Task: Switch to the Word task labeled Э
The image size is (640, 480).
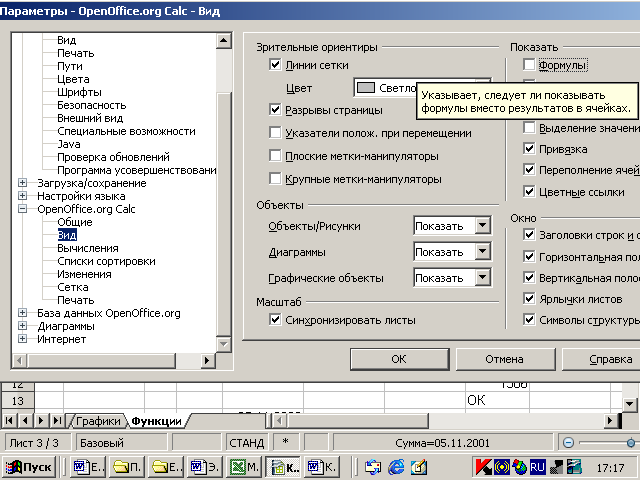Action: (x=206, y=467)
